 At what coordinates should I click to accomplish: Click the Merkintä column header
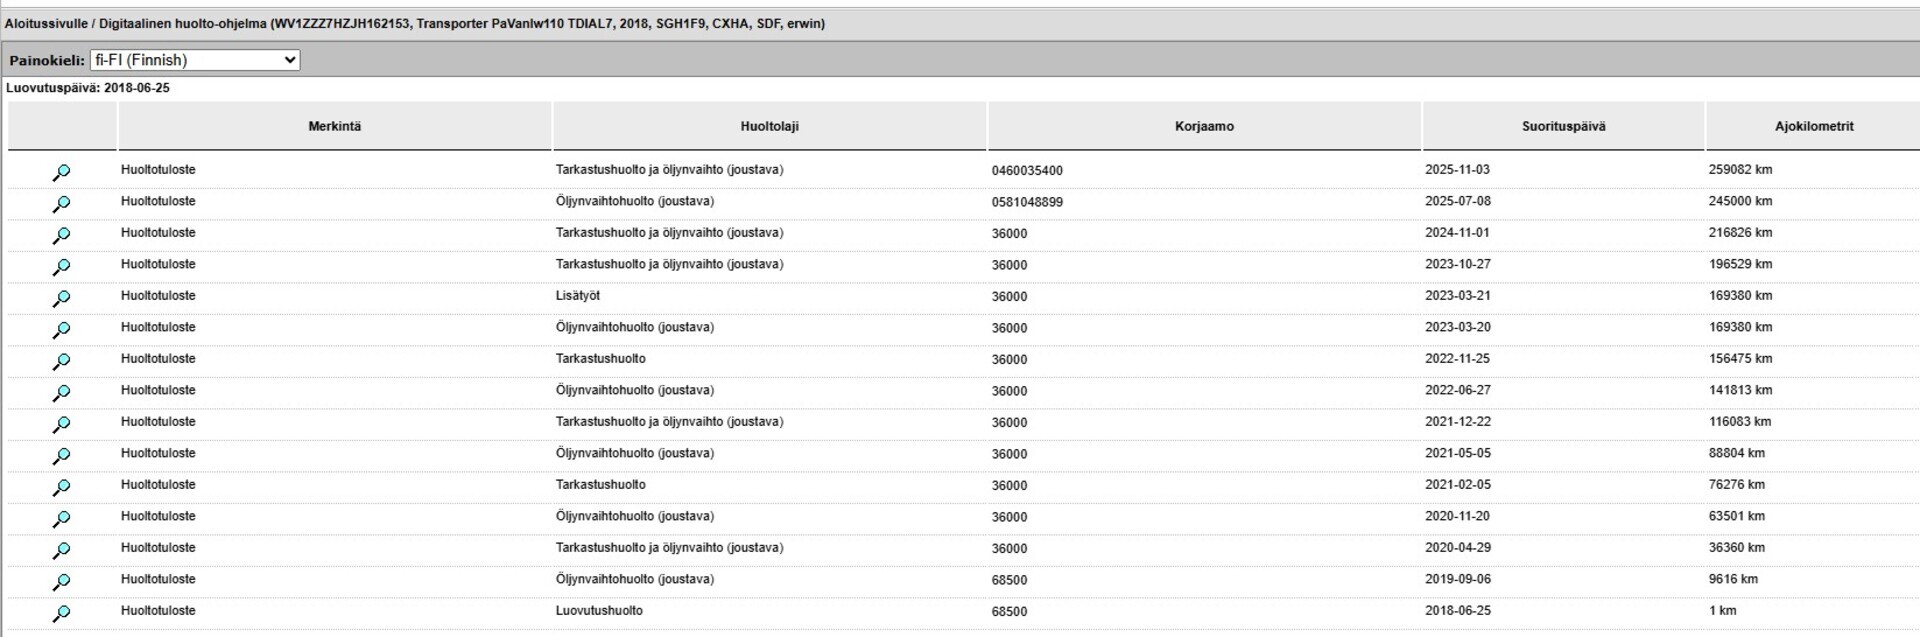tap(334, 127)
